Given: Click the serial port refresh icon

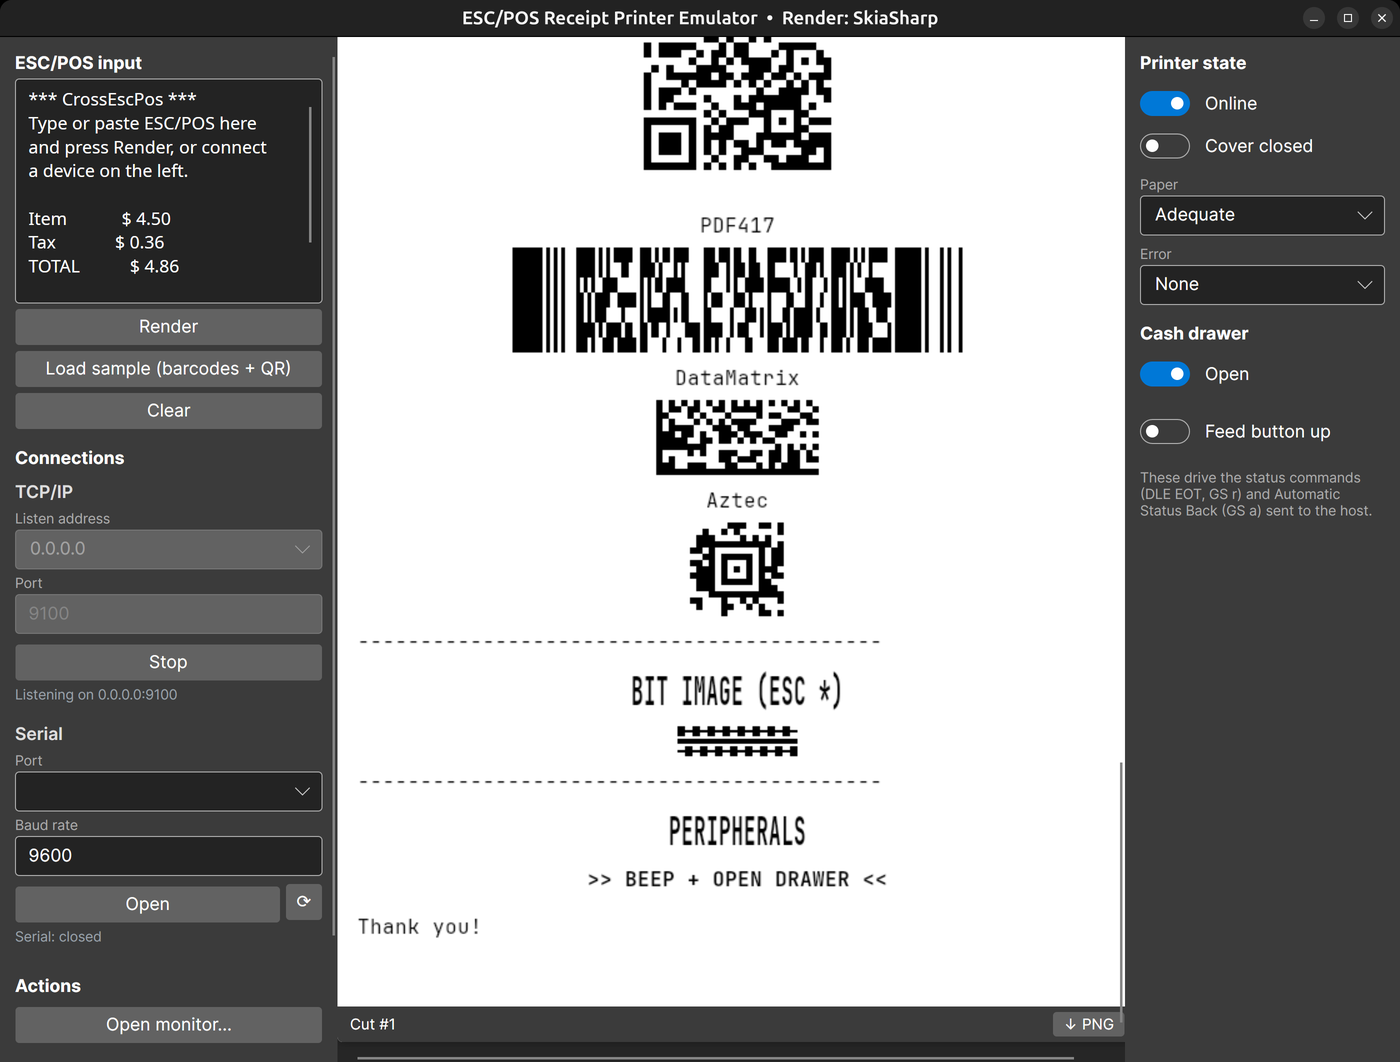Looking at the screenshot, I should (304, 902).
